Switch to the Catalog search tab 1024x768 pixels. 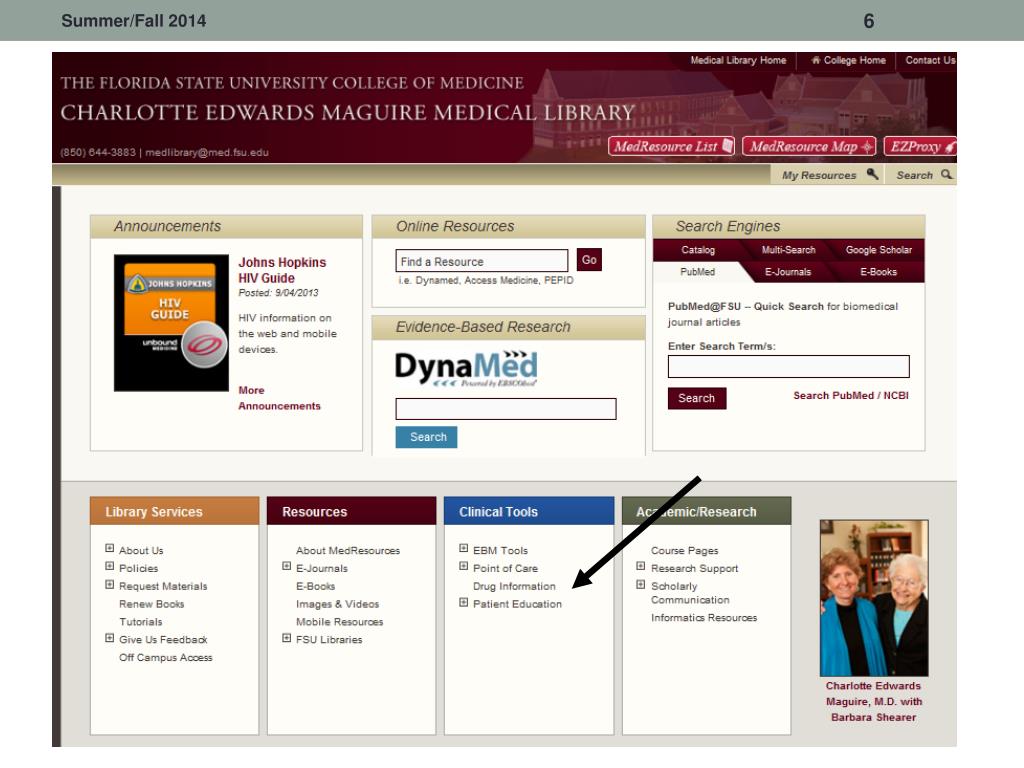click(698, 250)
